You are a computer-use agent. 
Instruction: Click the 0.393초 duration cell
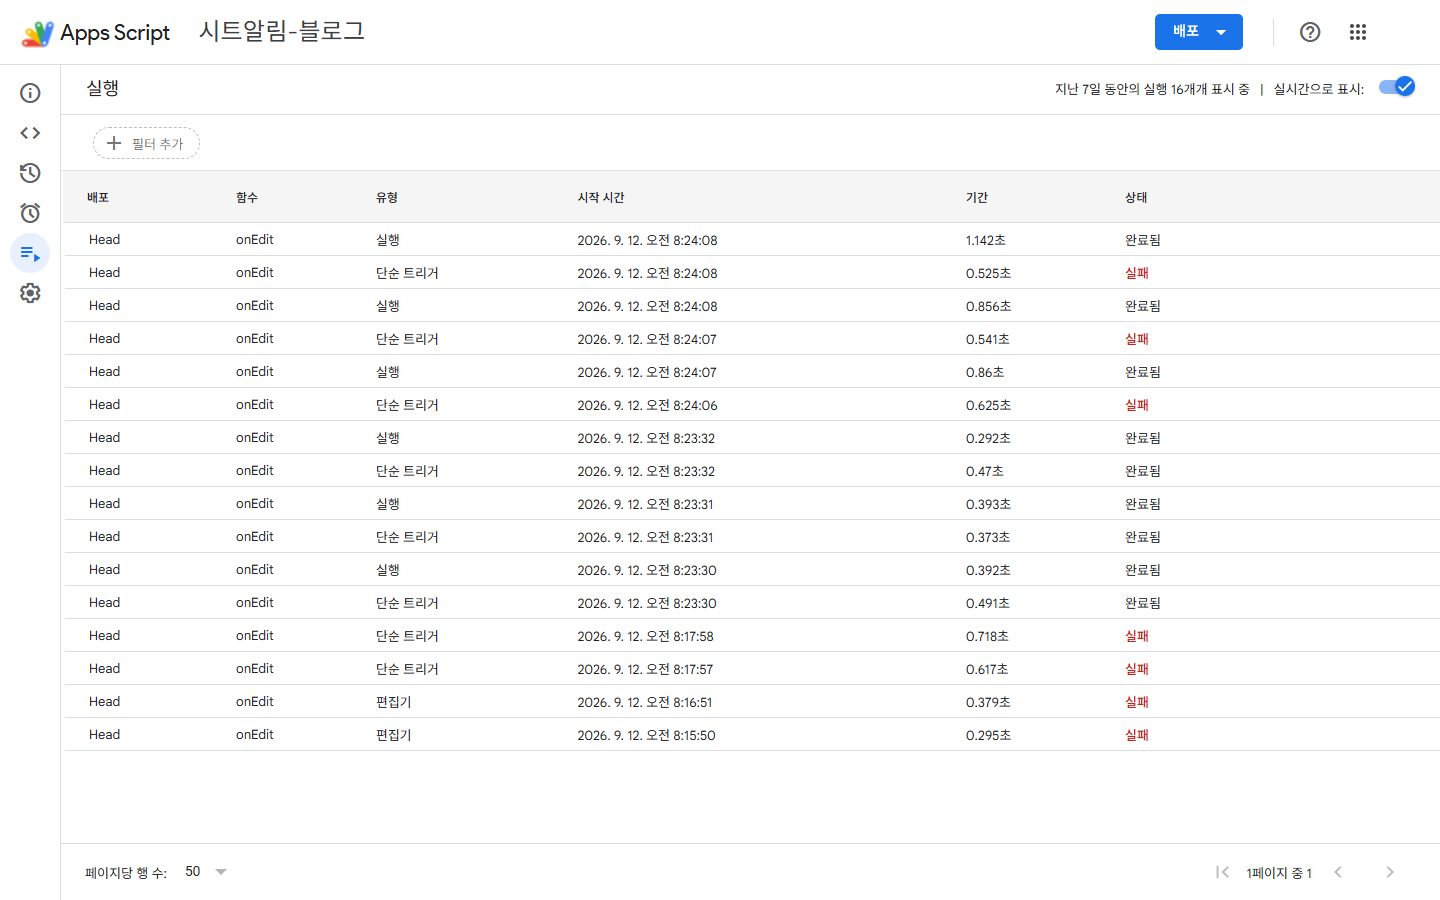pos(988,504)
